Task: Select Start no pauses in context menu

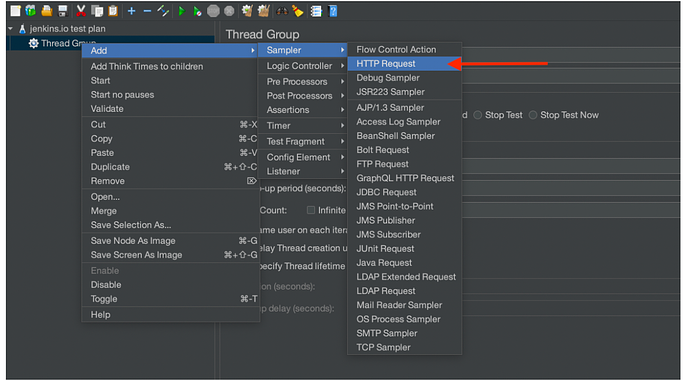Action: [x=170, y=95]
